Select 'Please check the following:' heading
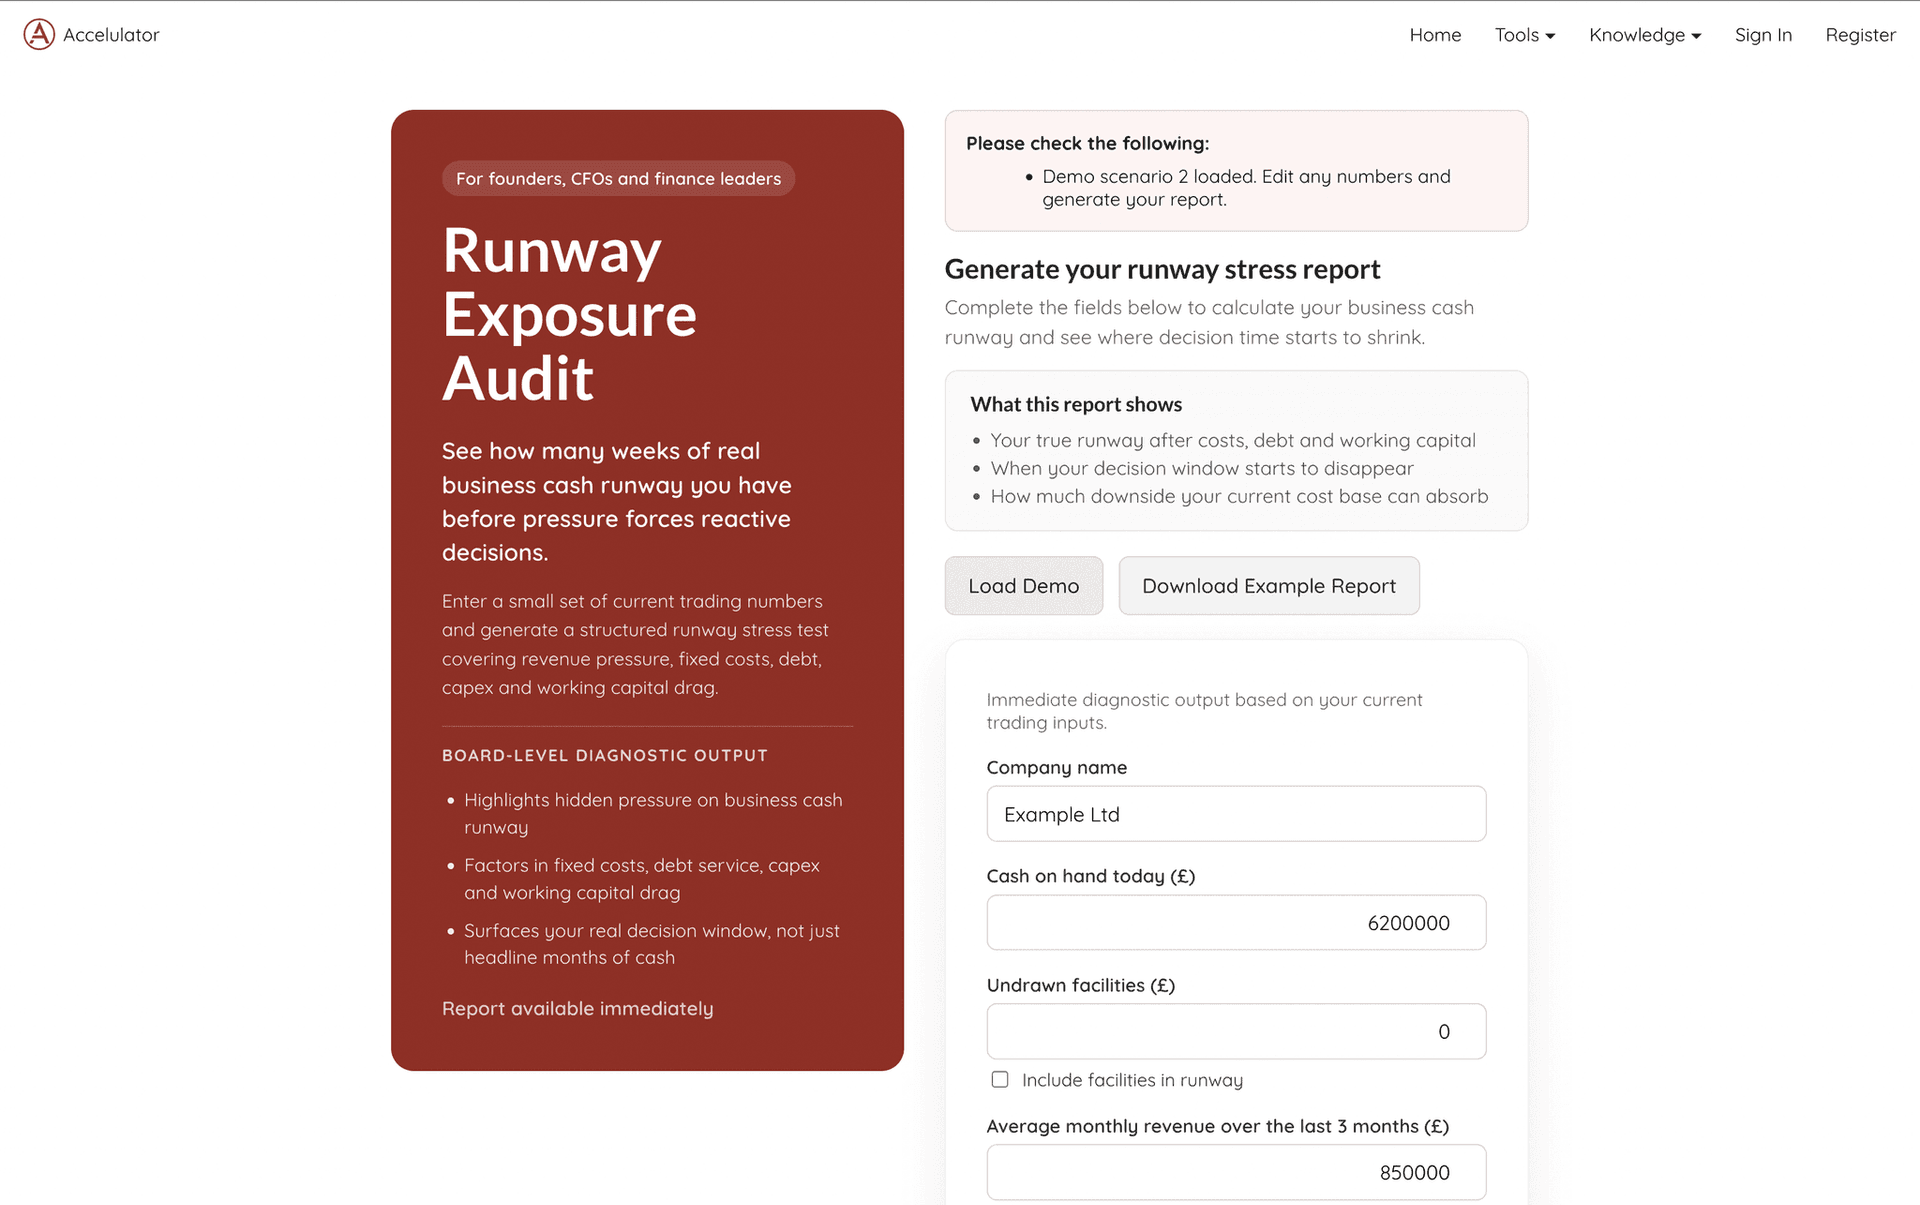 pyautogui.click(x=1088, y=144)
